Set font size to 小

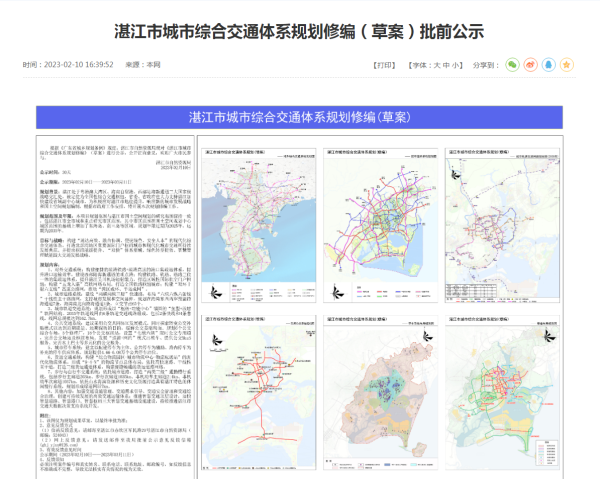click(x=455, y=65)
